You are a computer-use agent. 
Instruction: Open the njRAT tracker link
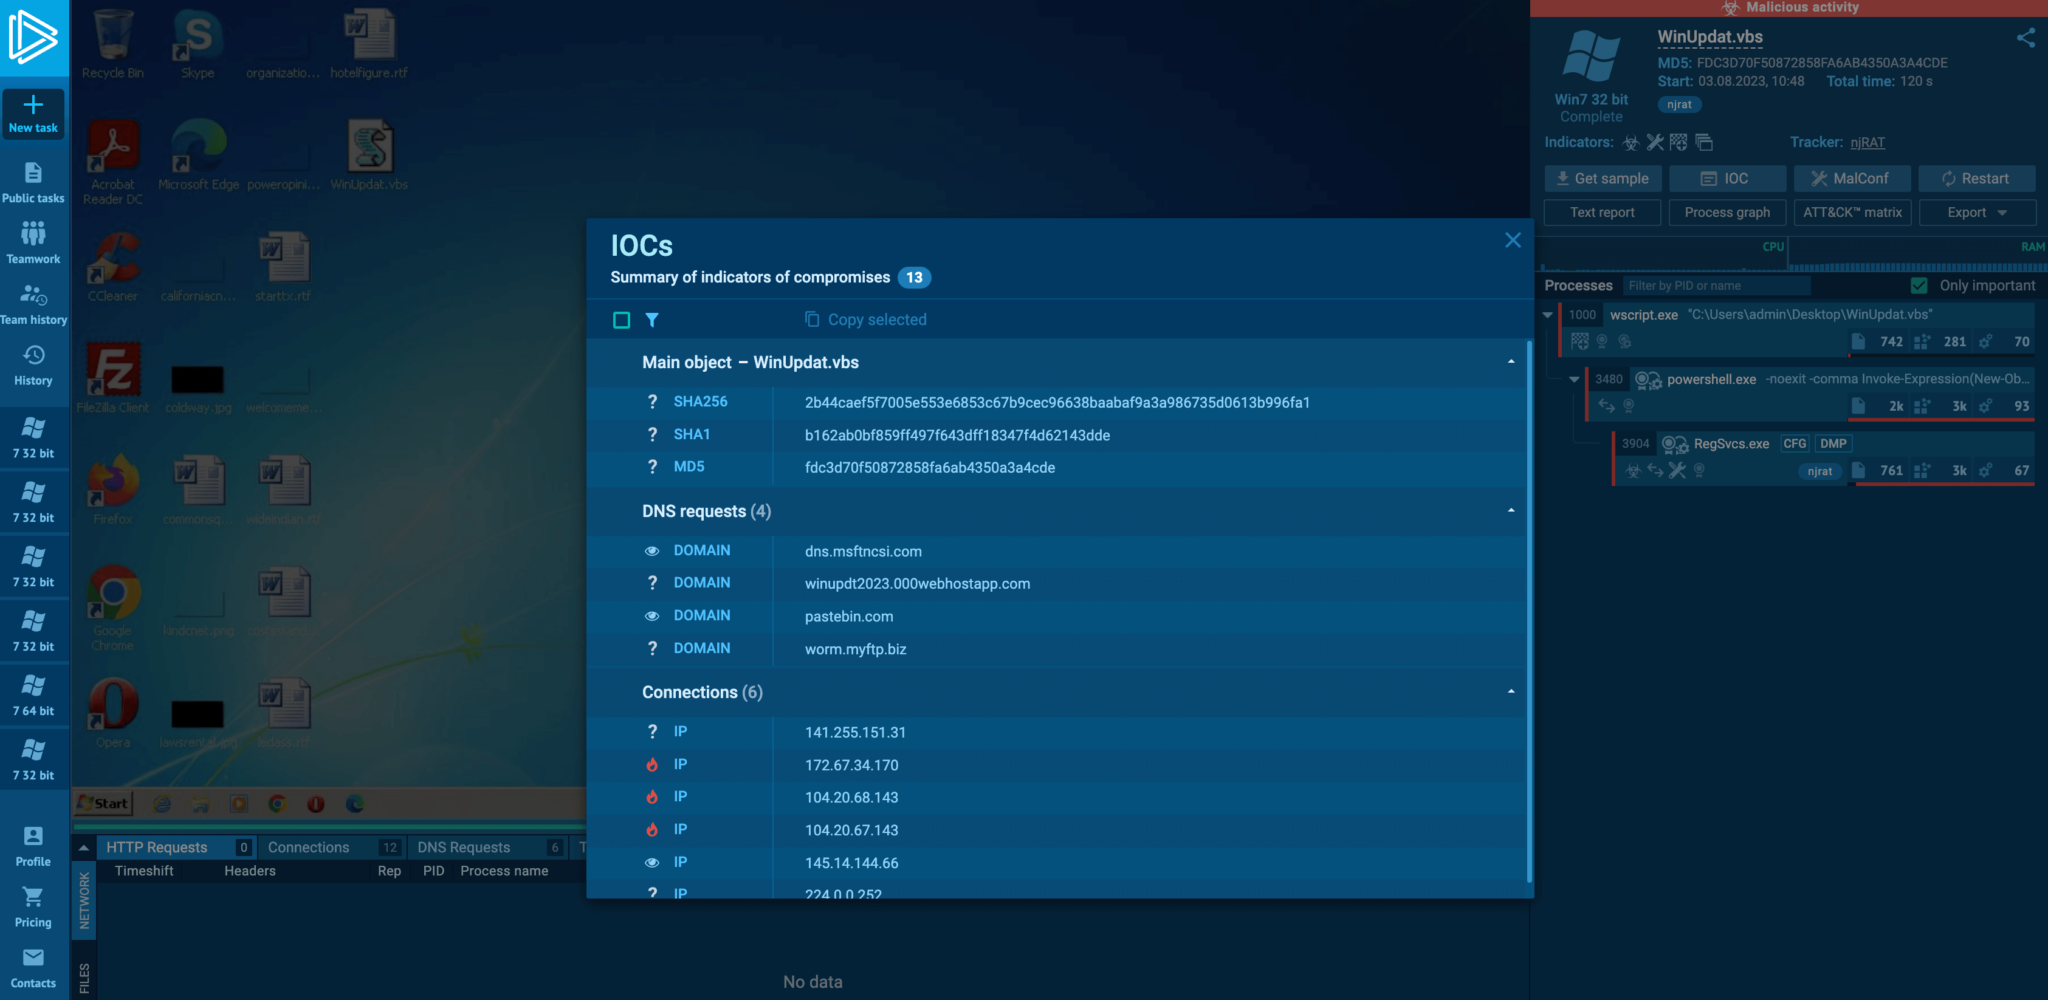[x=1867, y=143]
